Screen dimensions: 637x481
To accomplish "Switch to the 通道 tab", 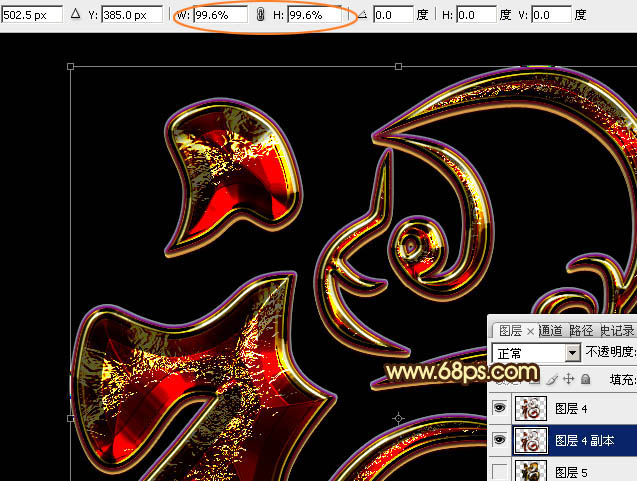I will pos(551,331).
